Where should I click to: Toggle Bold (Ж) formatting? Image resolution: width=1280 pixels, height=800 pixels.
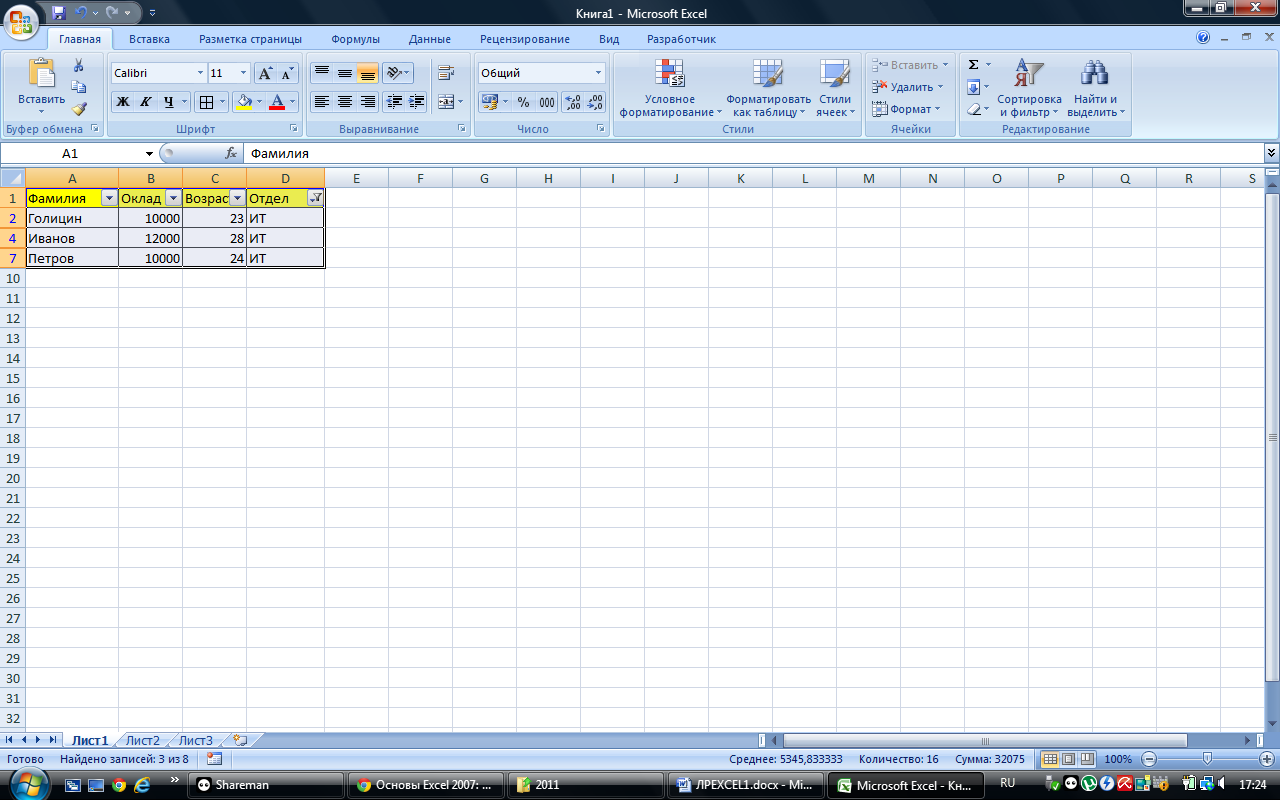click(122, 102)
